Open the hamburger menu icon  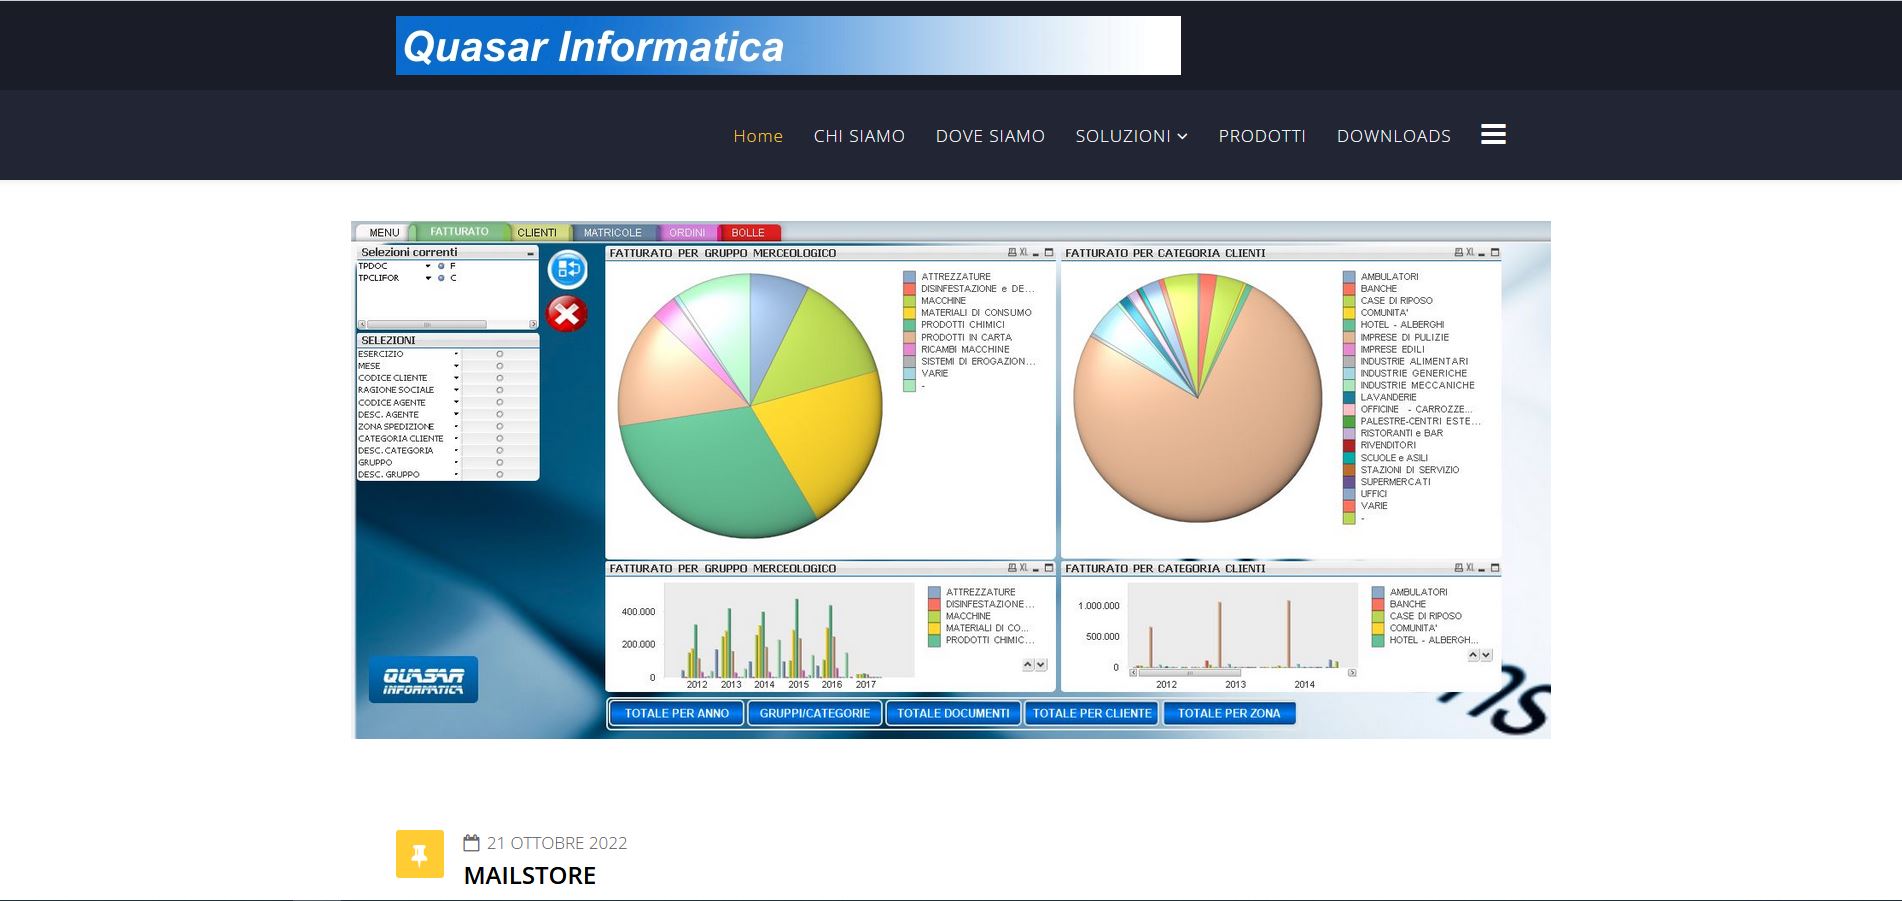[1493, 135]
